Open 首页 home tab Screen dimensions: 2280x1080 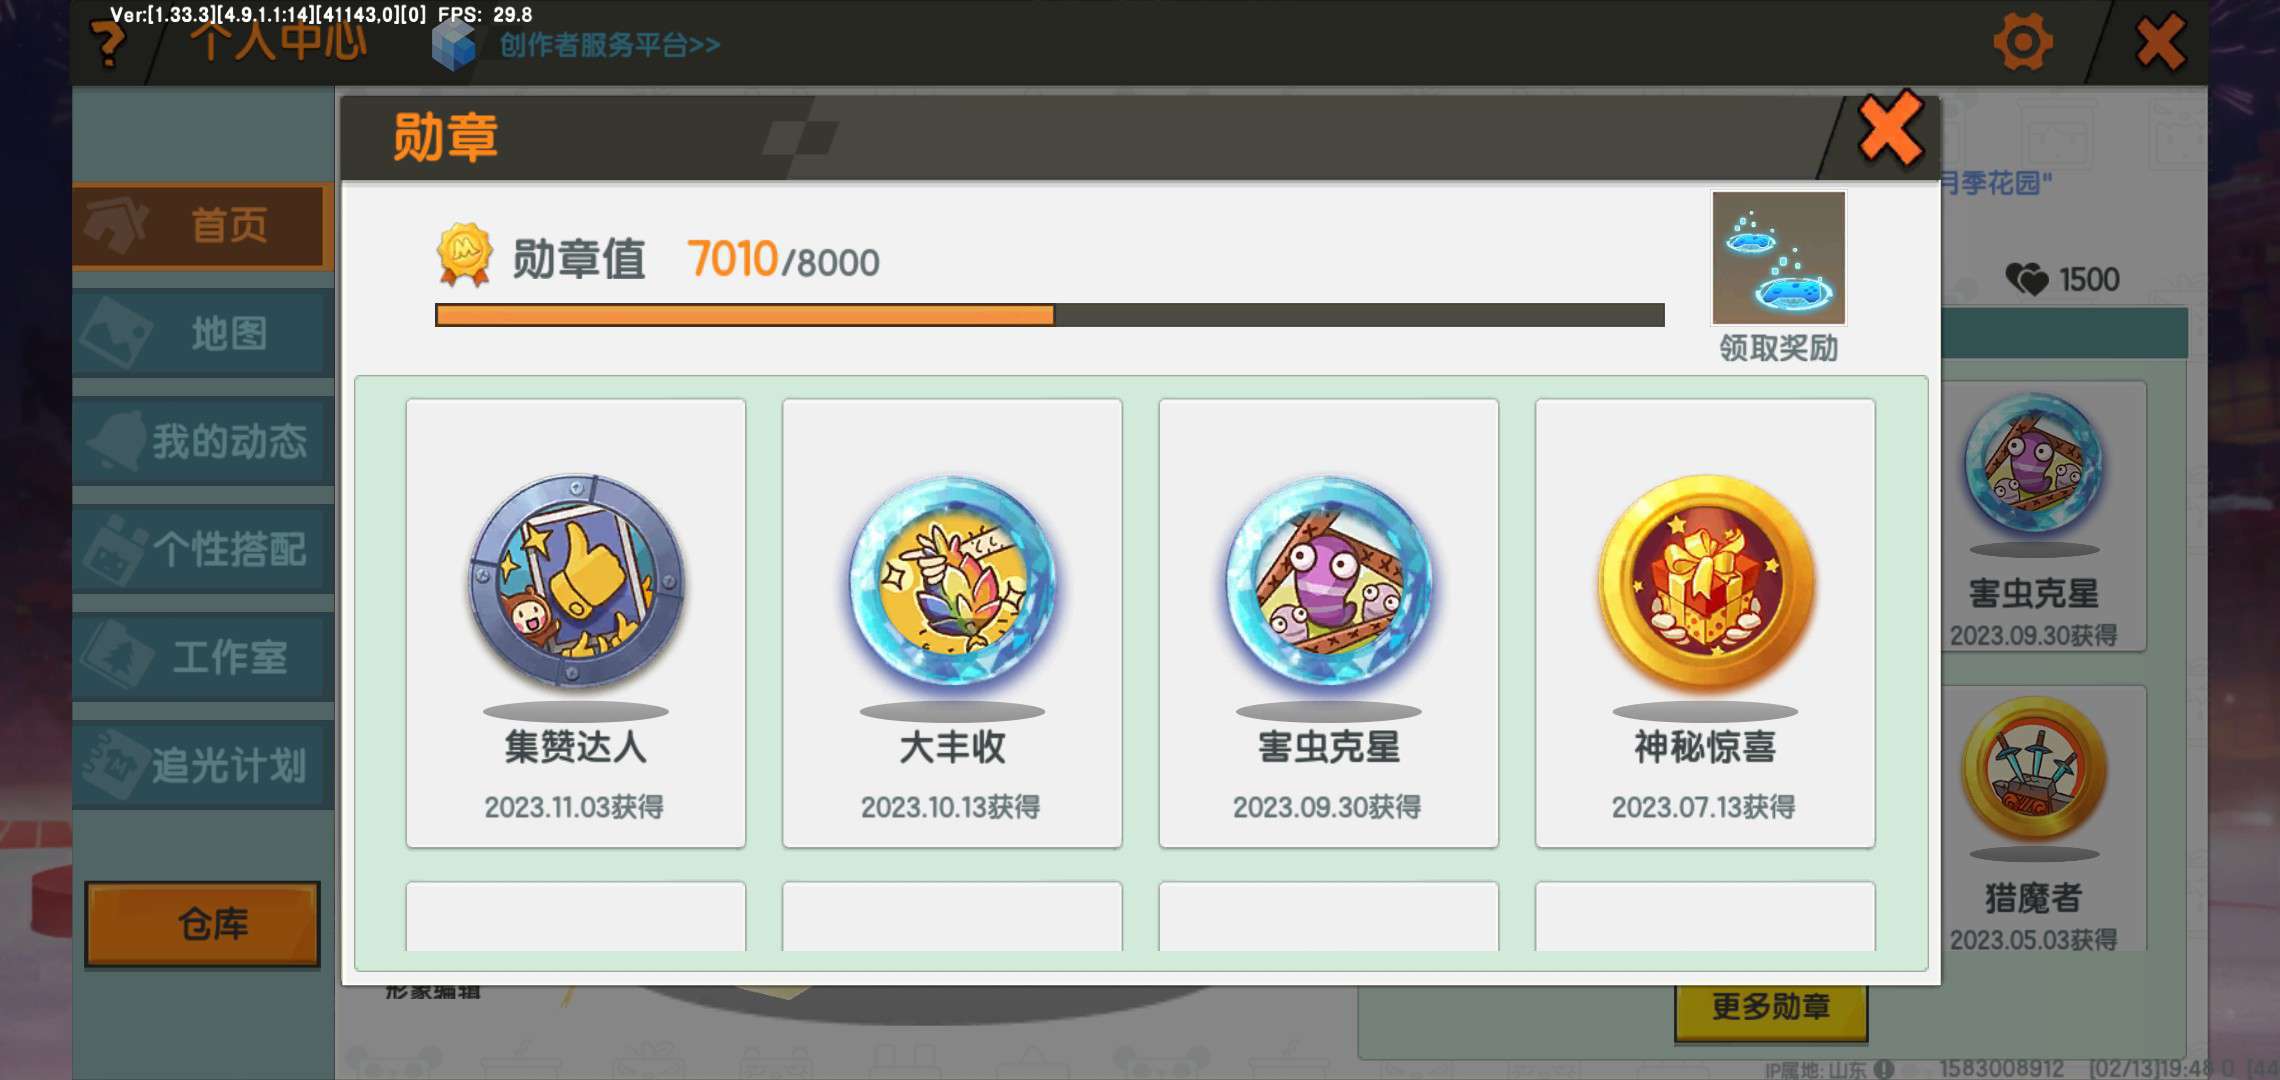(x=202, y=226)
